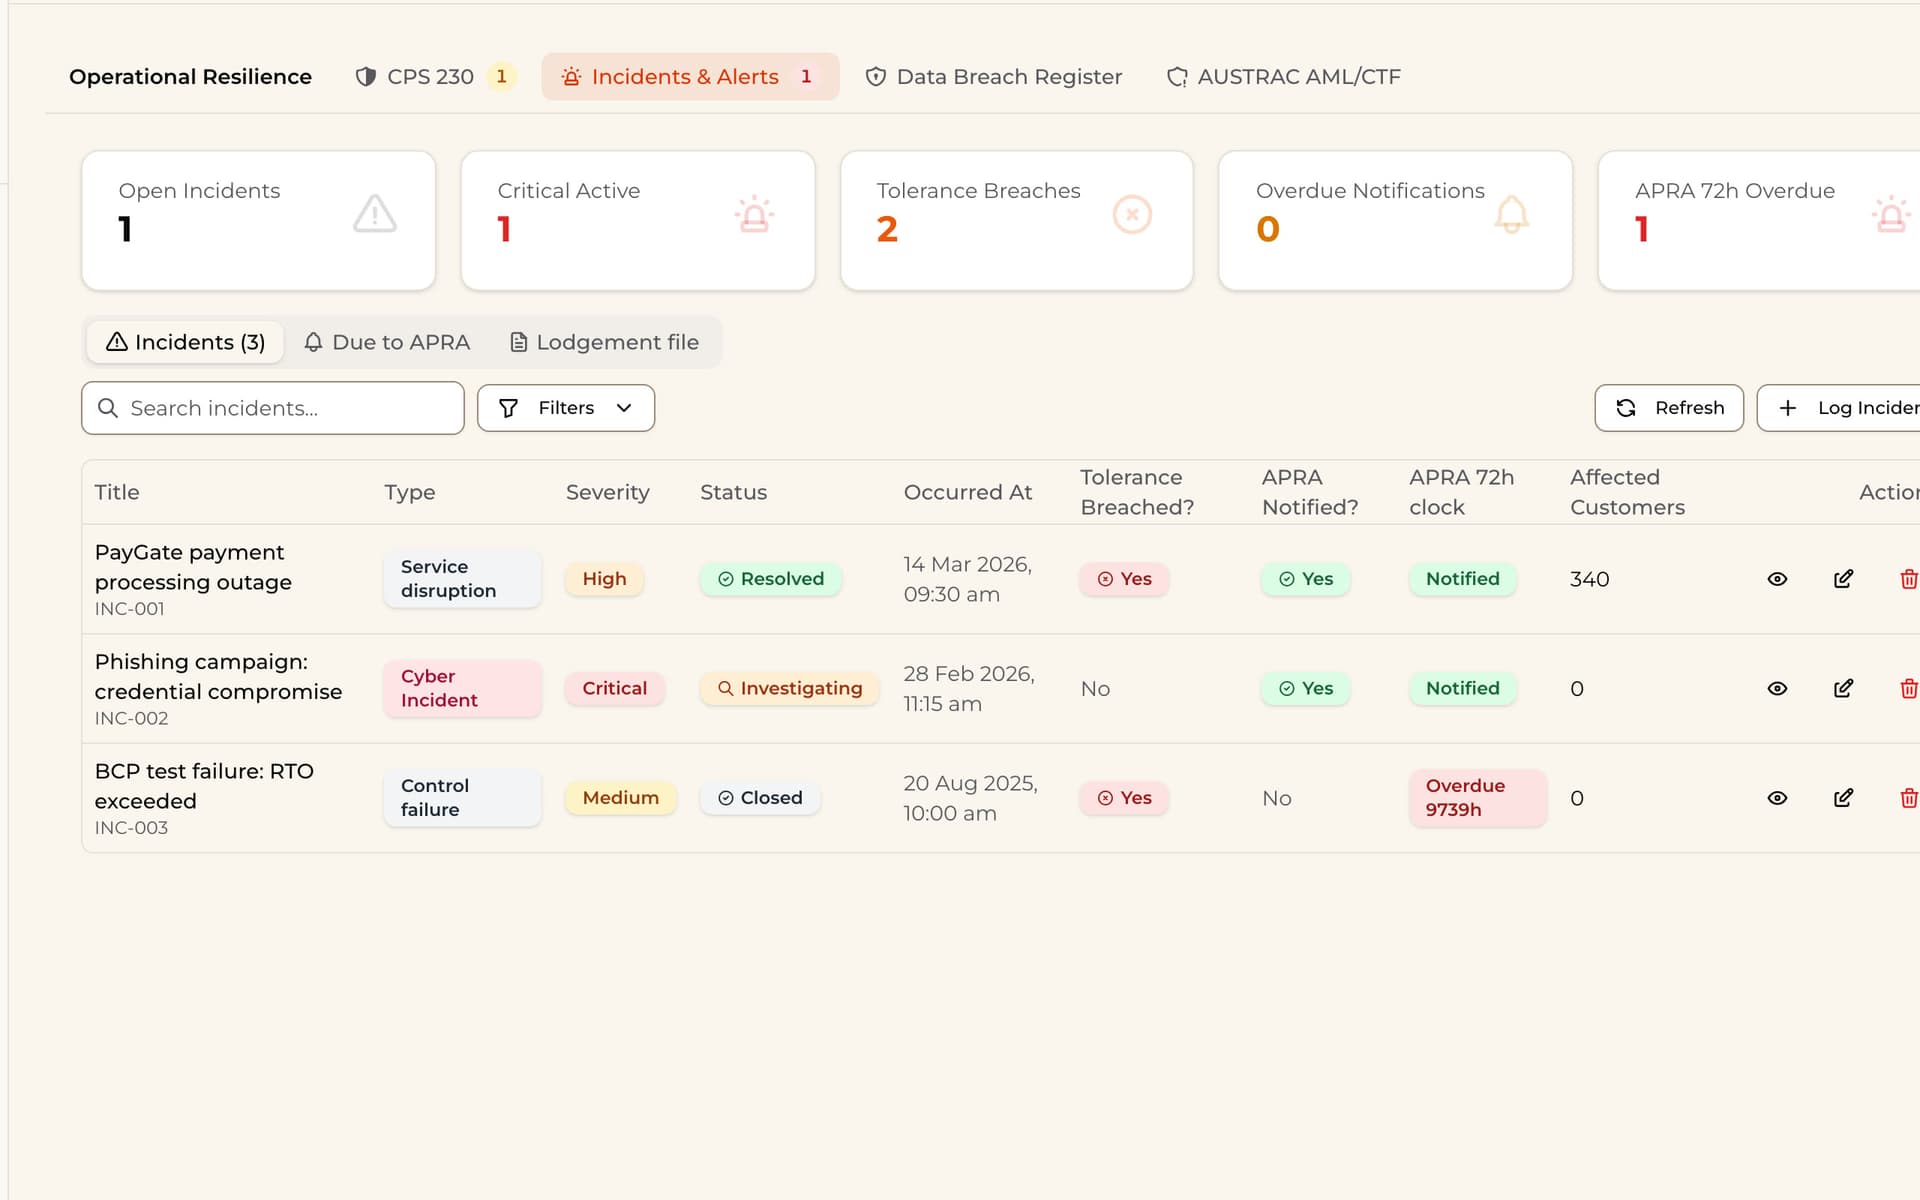This screenshot has height=1200, width=1920.
Task: Click the High severity badge
Action: [x=605, y=579]
